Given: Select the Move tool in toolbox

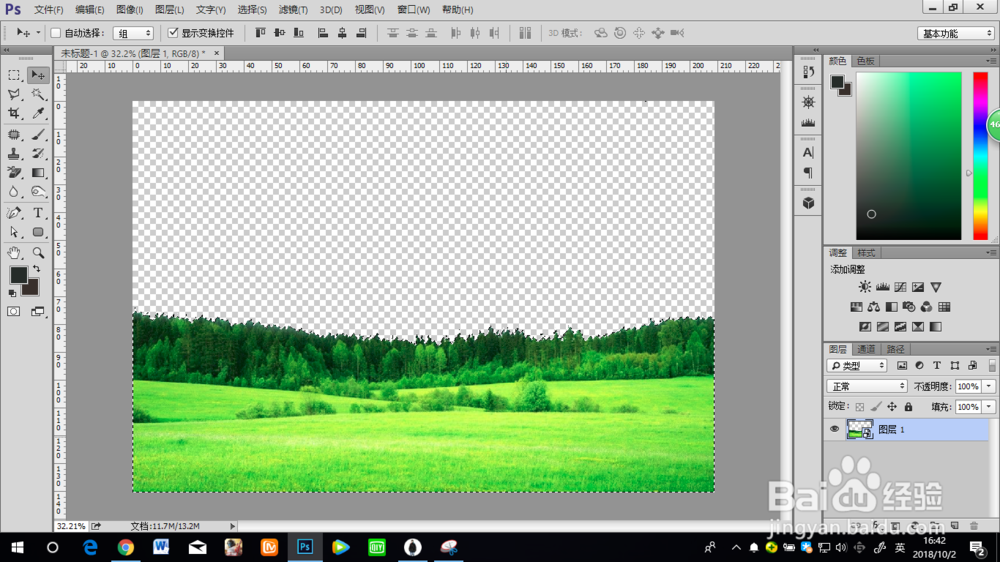Looking at the screenshot, I should [x=38, y=75].
